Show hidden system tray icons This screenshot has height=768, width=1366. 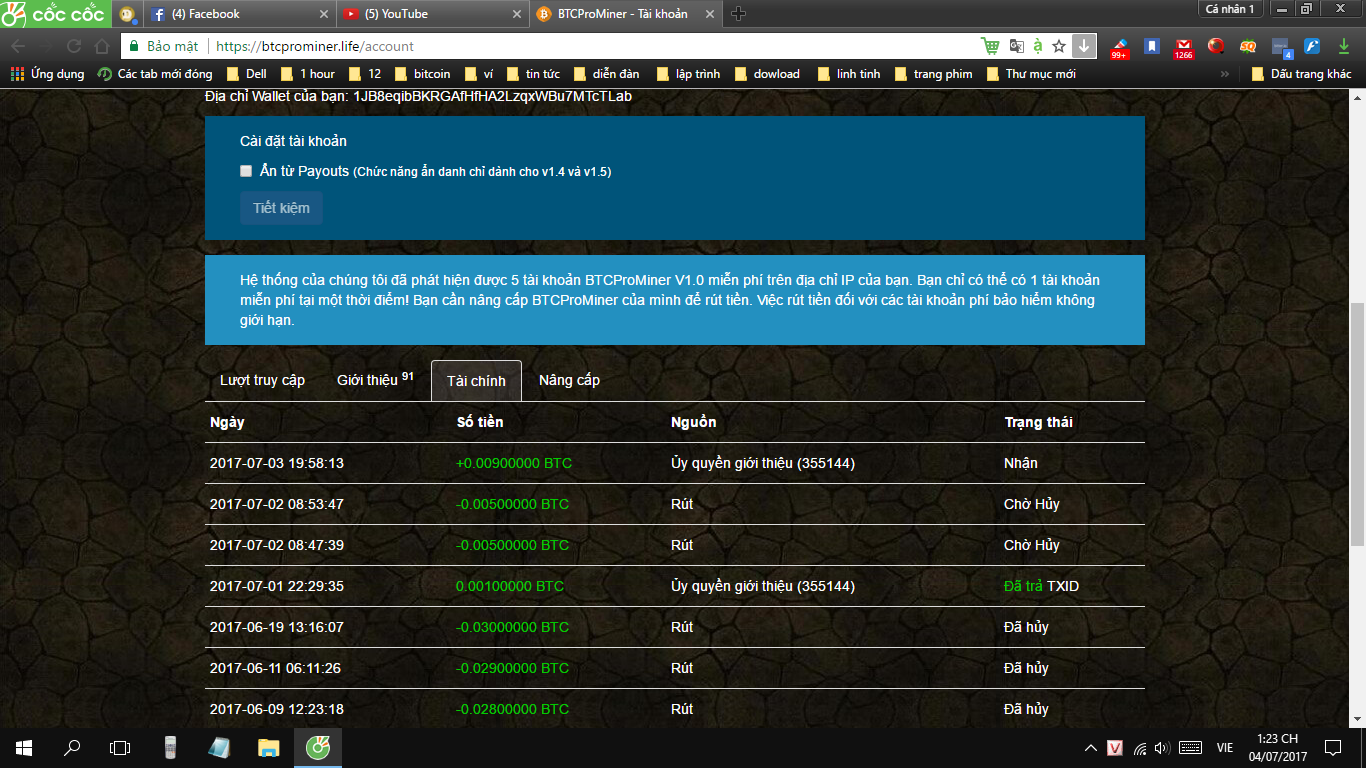tap(1091, 748)
